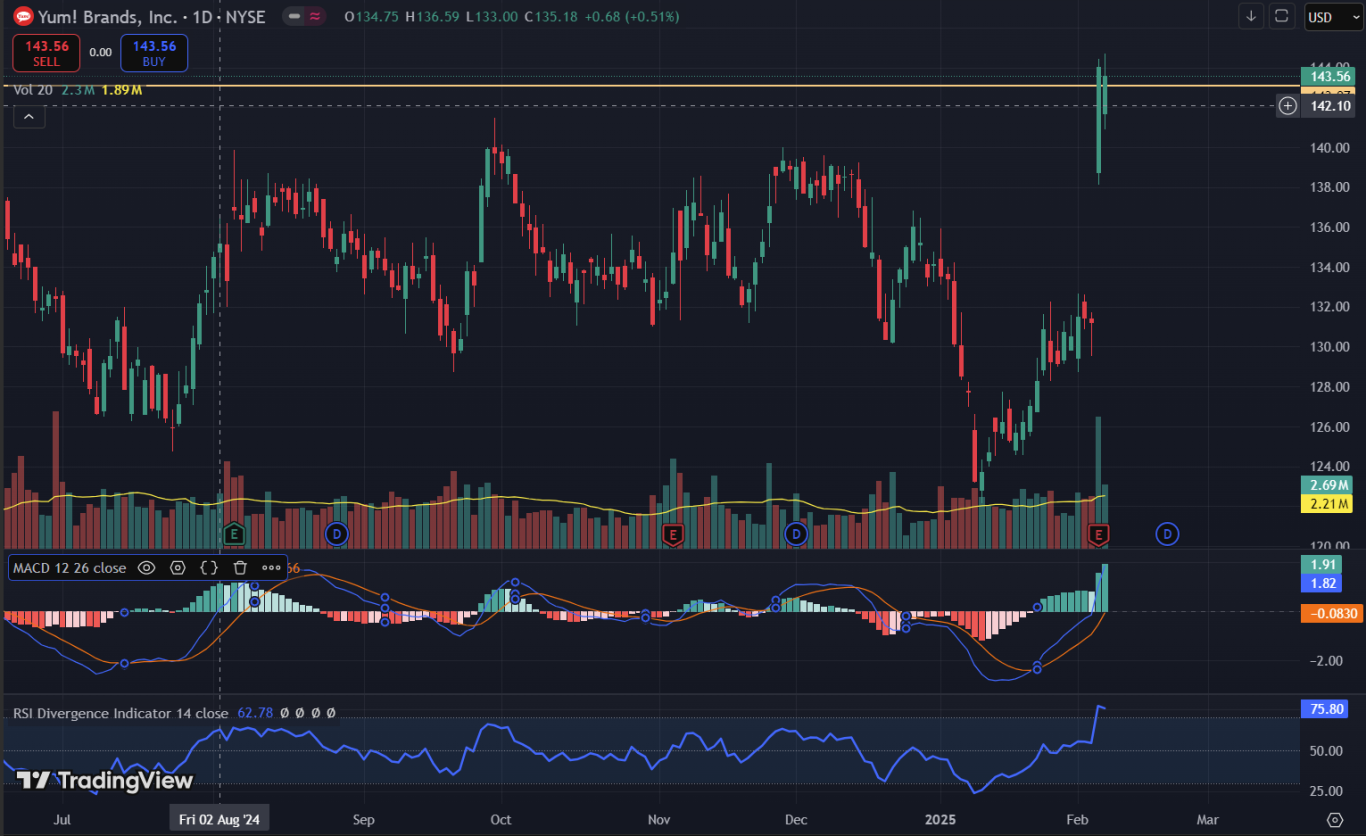The image size is (1366, 836).
Task: Click the down-arrow scroll button top right
Action: pyautogui.click(x=1251, y=16)
